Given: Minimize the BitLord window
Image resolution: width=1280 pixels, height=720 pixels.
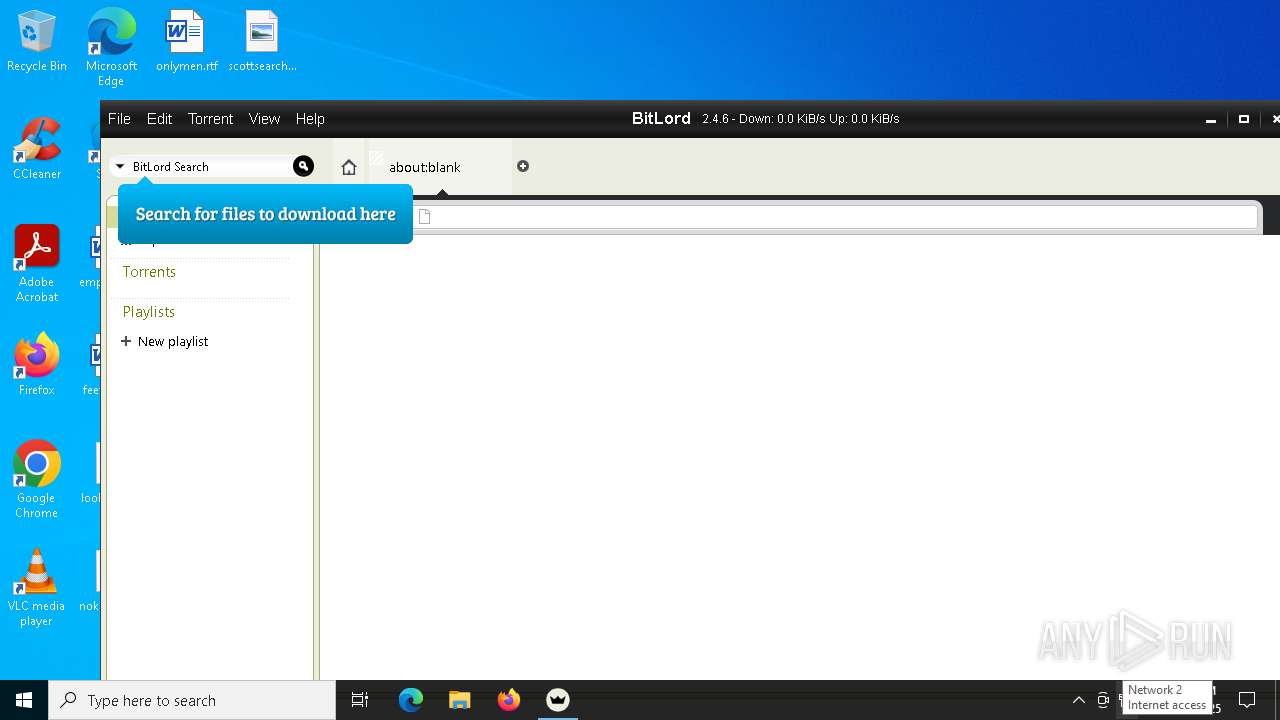Looking at the screenshot, I should (1210, 119).
